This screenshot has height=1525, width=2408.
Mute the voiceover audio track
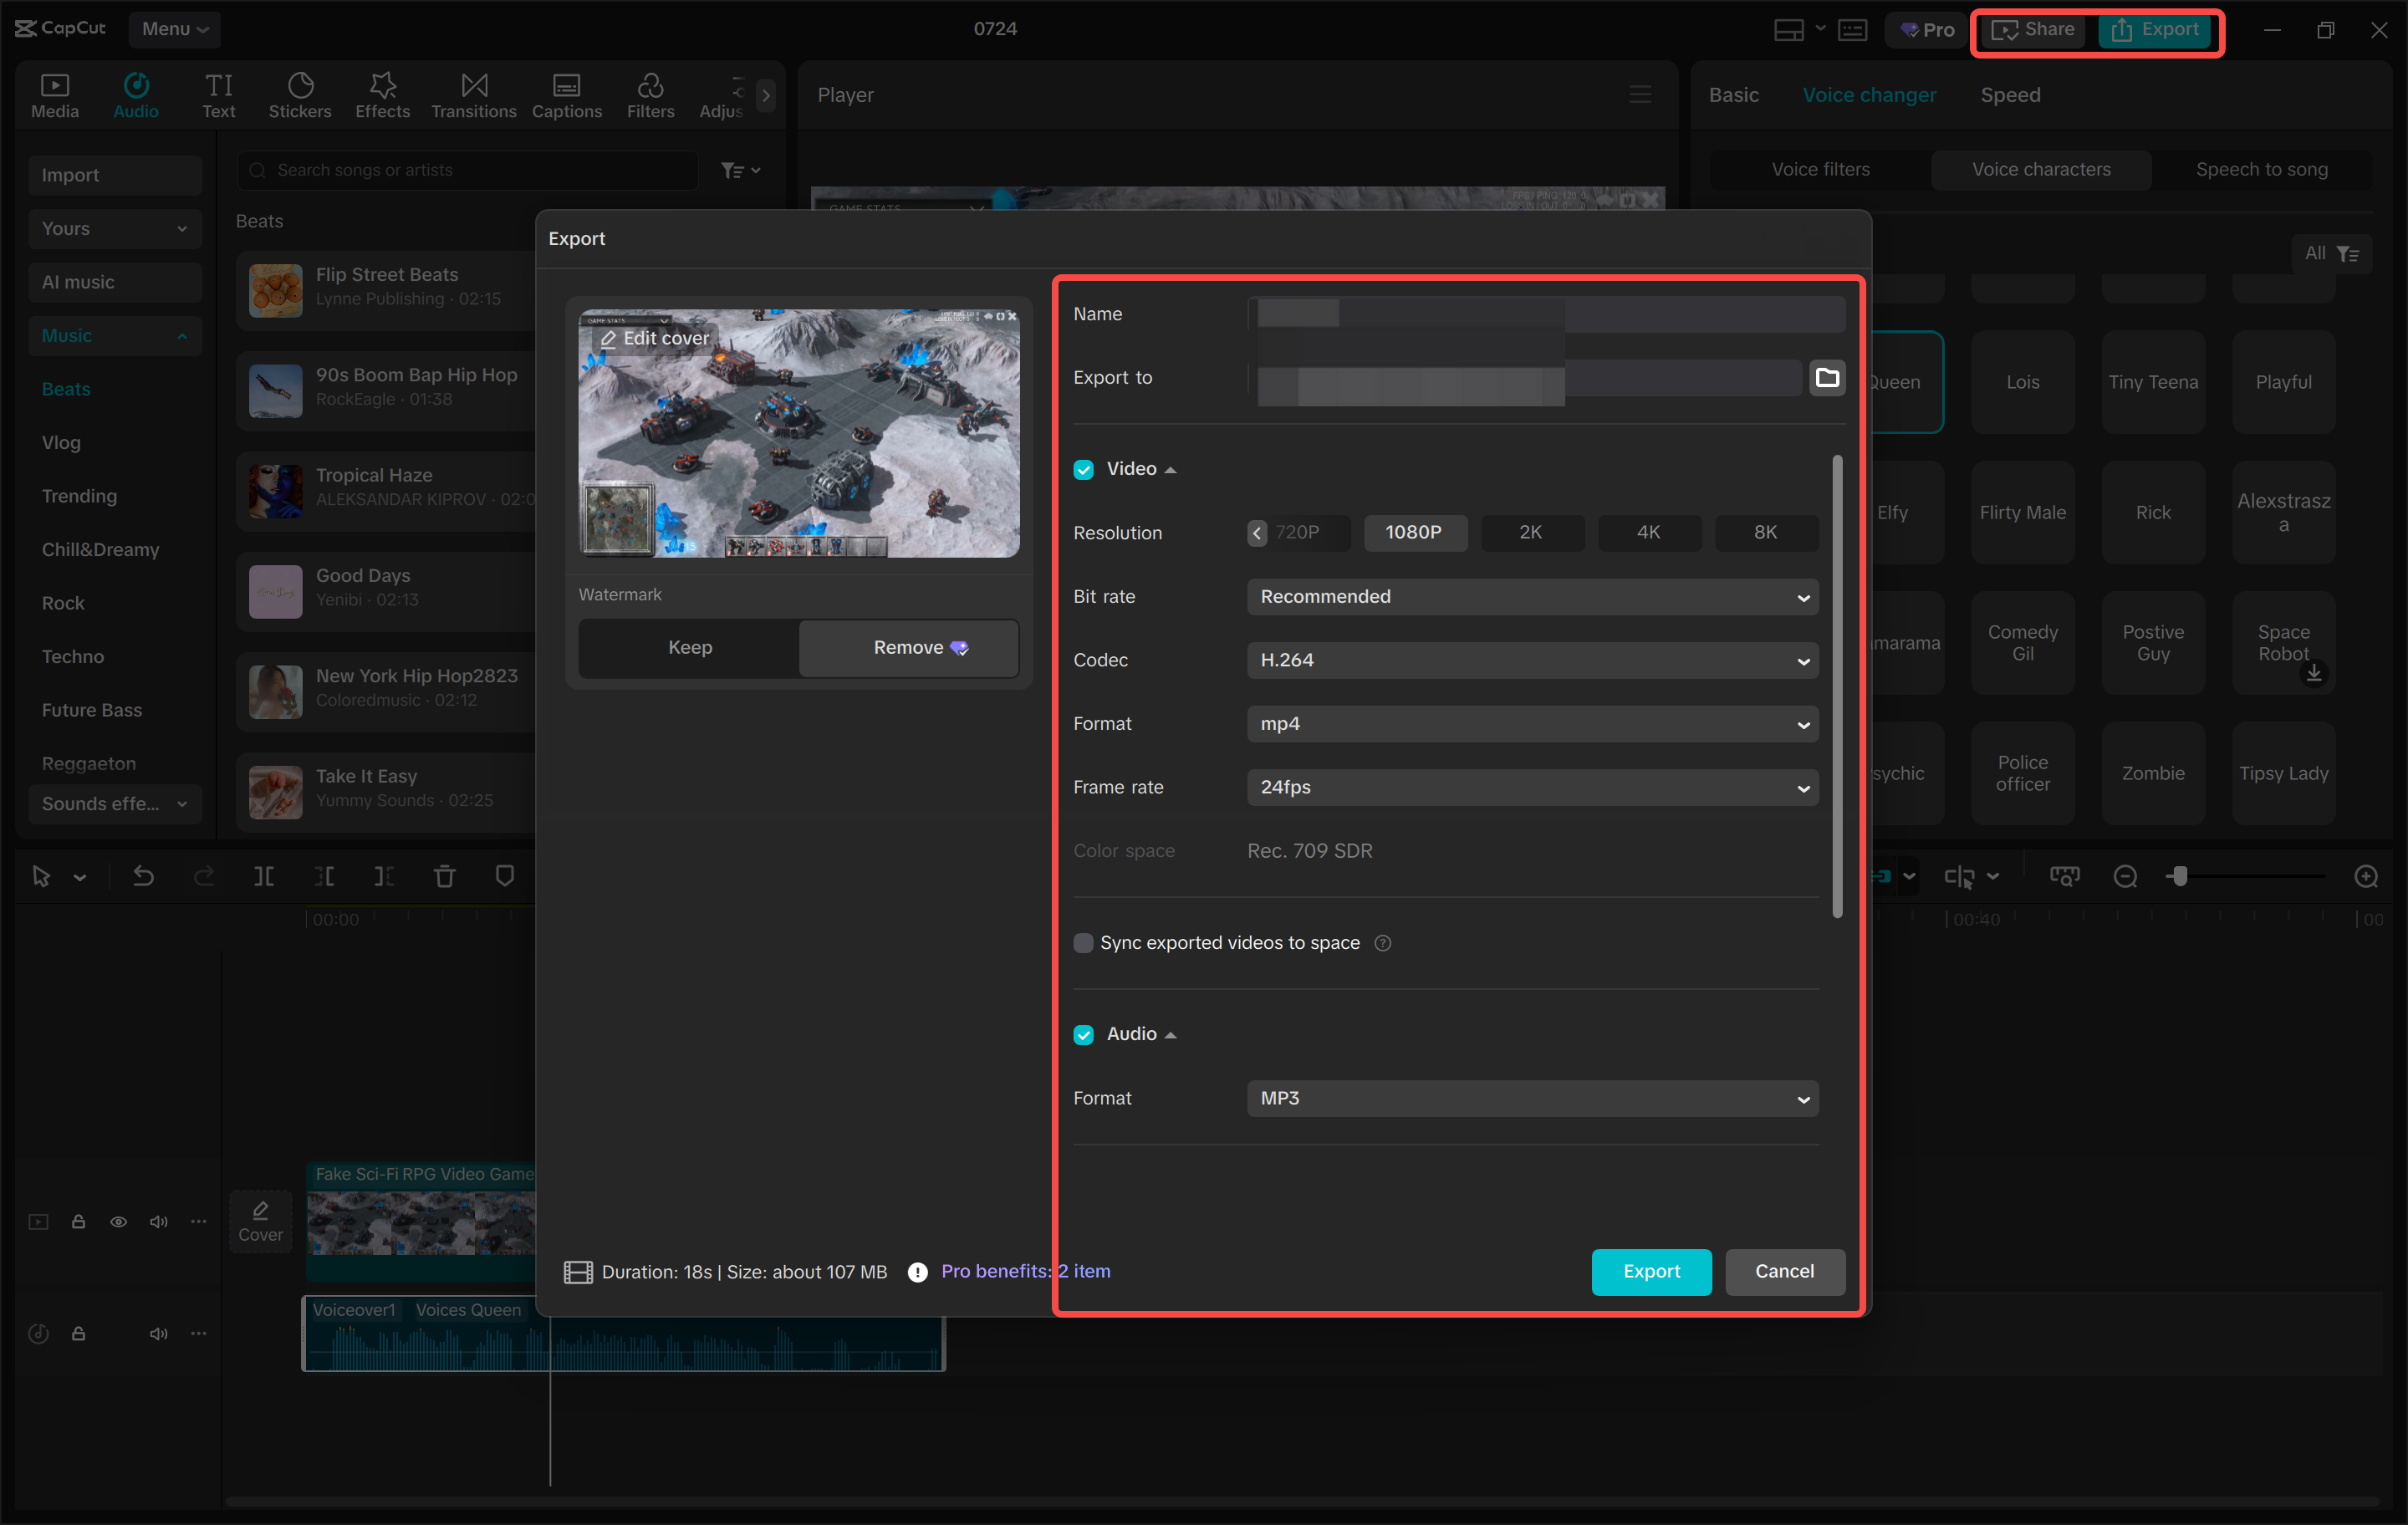click(159, 1333)
